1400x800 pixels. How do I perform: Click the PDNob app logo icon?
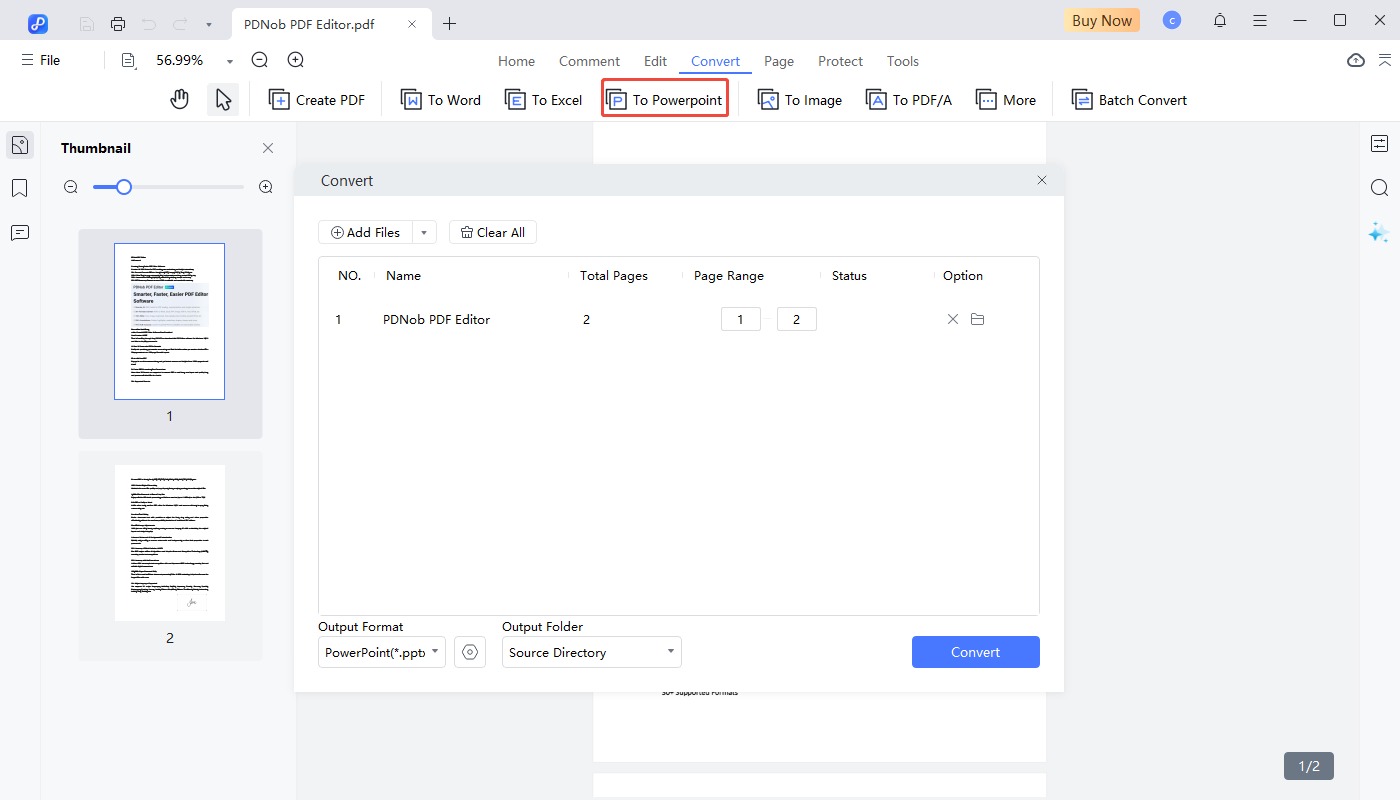click(38, 22)
